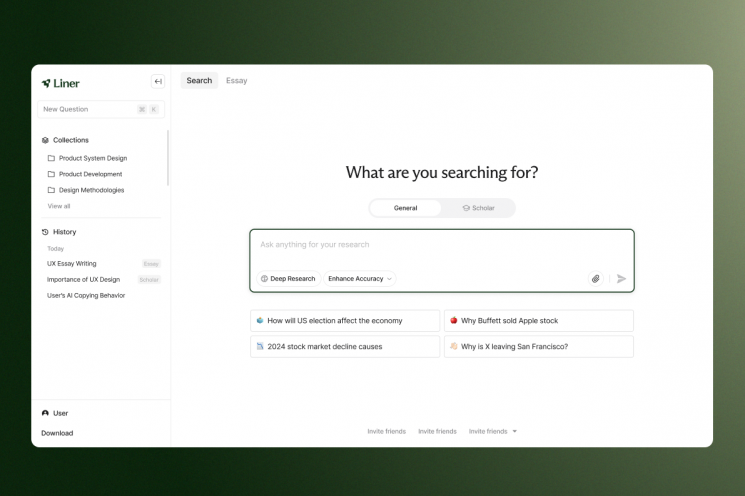Click the send arrow icon

click(621, 279)
